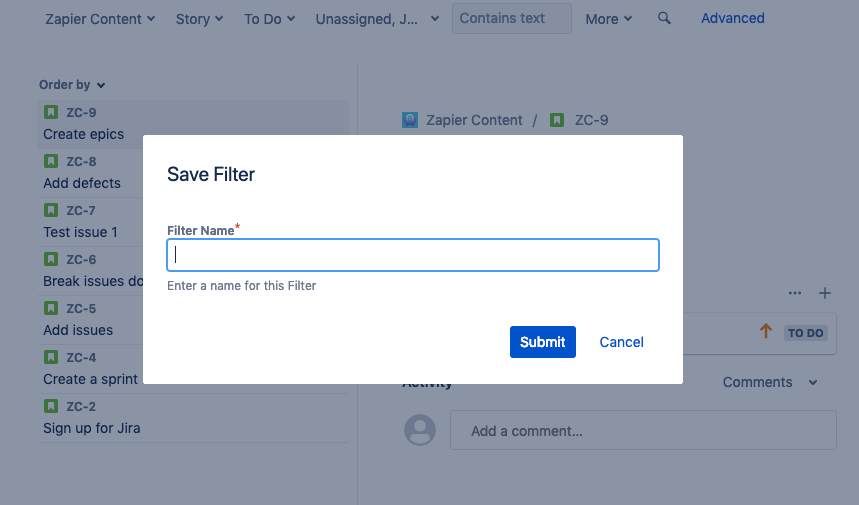Open the More filters dropdown
The height and width of the screenshot is (505, 859).
click(609, 19)
